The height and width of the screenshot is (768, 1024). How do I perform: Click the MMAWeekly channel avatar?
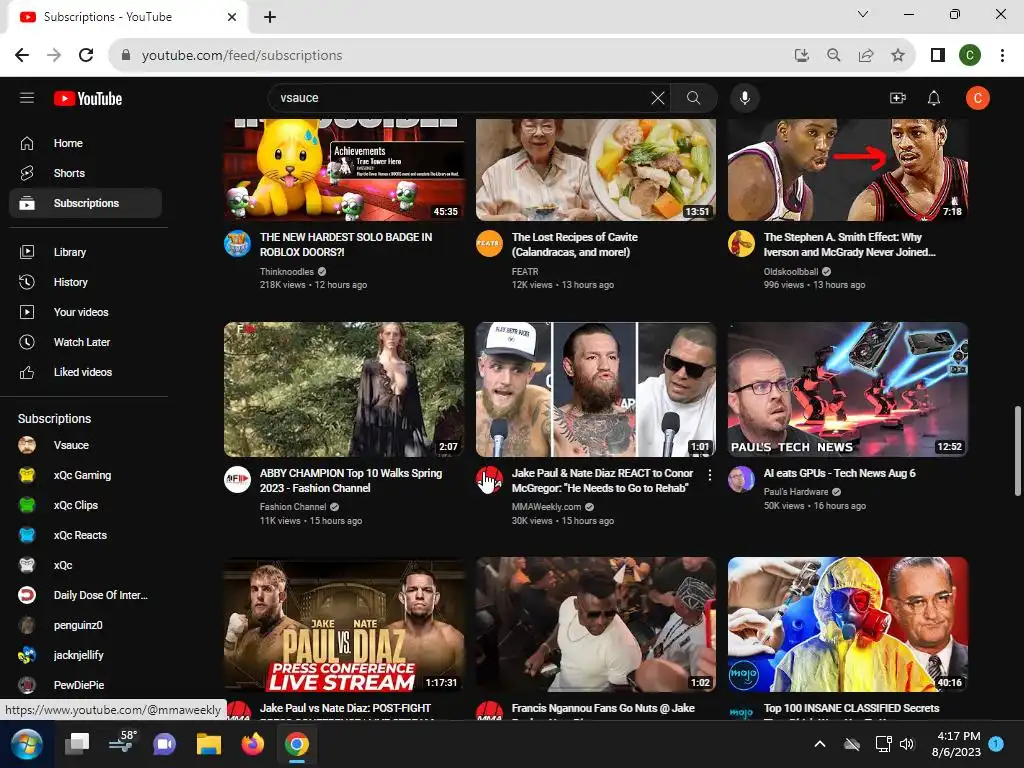click(x=489, y=479)
